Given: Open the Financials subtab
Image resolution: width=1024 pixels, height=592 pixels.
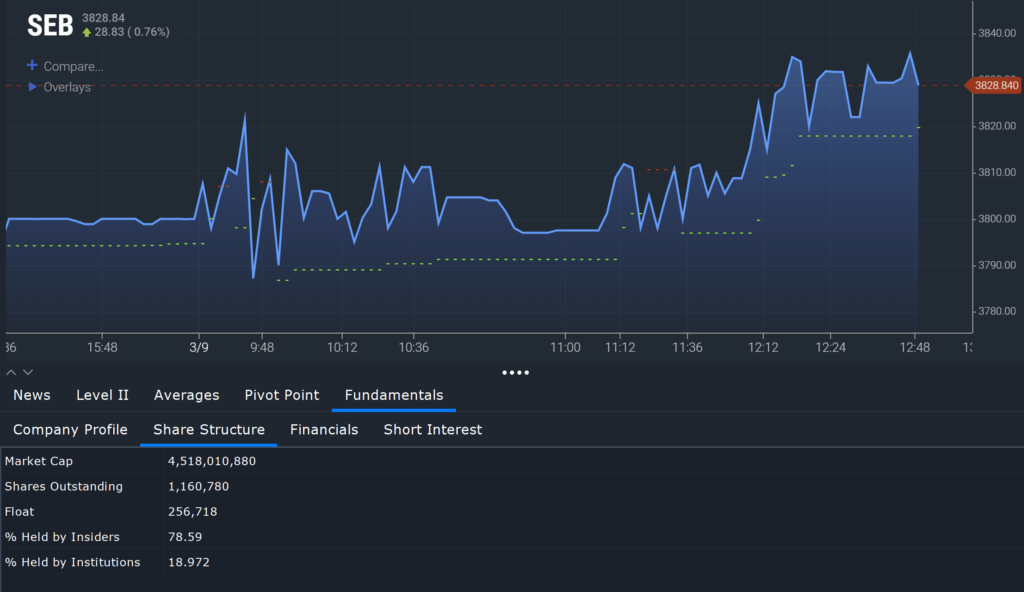Looking at the screenshot, I should click(x=324, y=429).
